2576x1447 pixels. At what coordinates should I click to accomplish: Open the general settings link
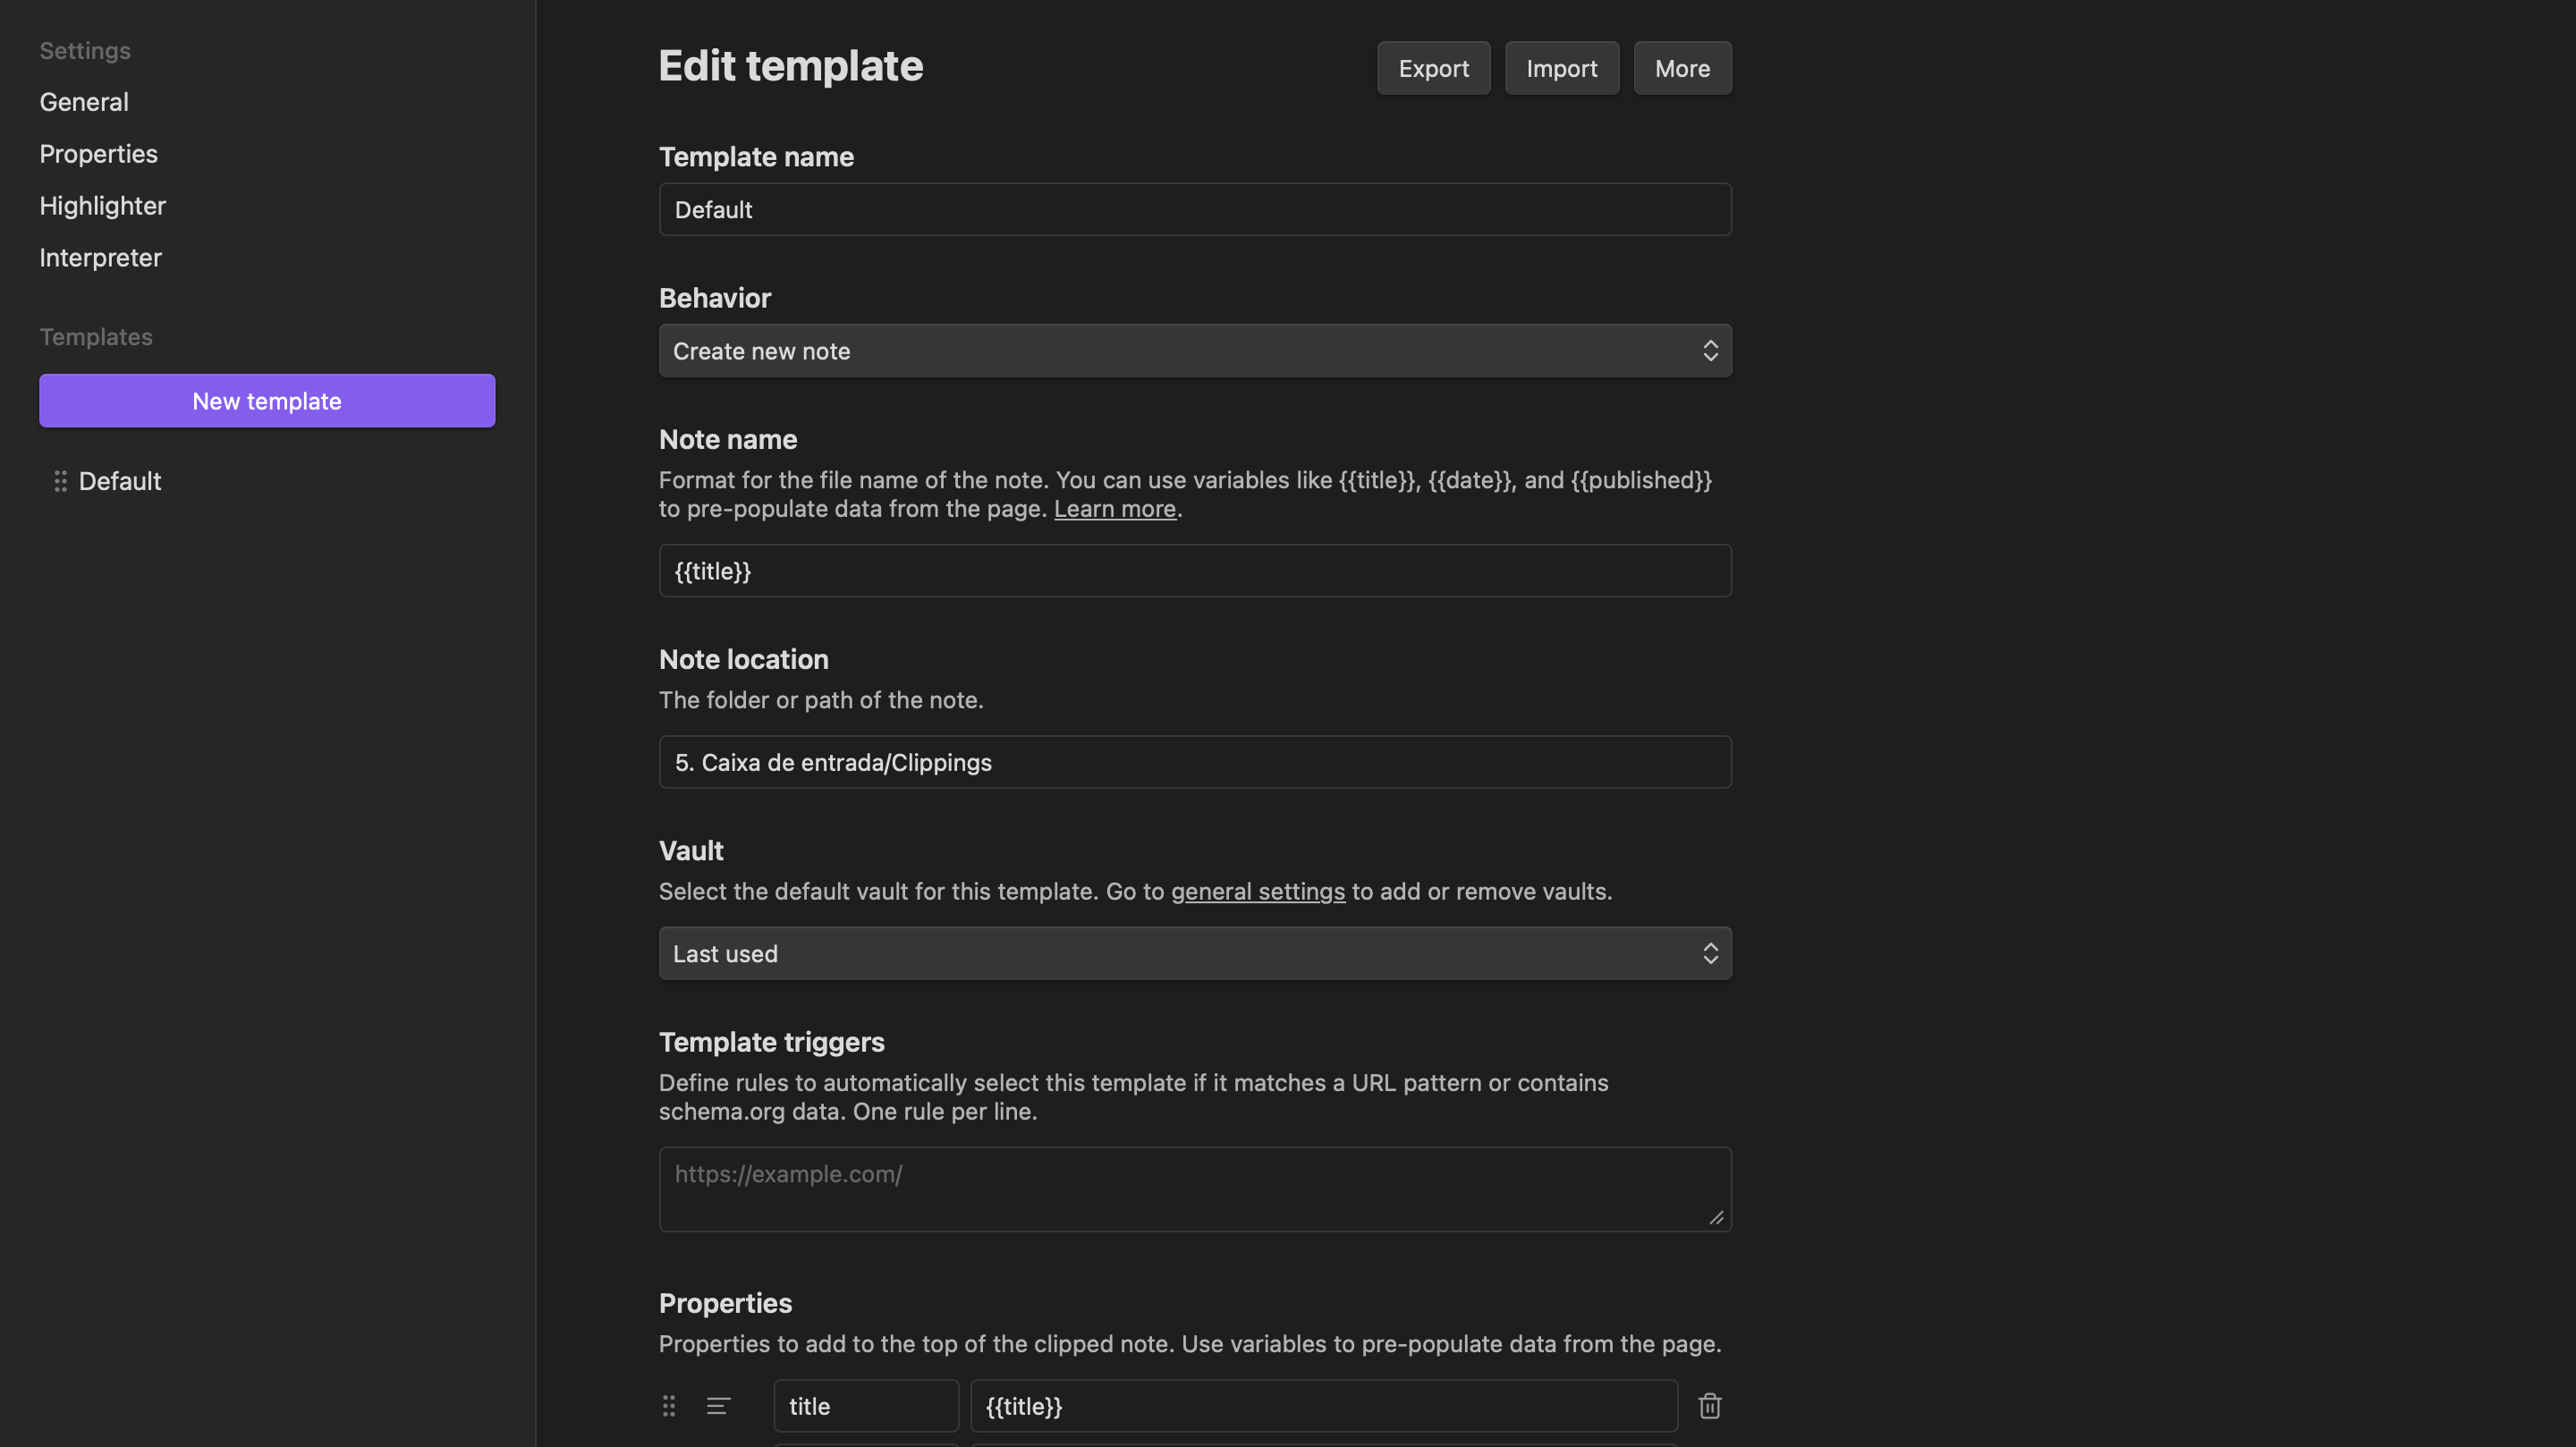pos(1257,891)
